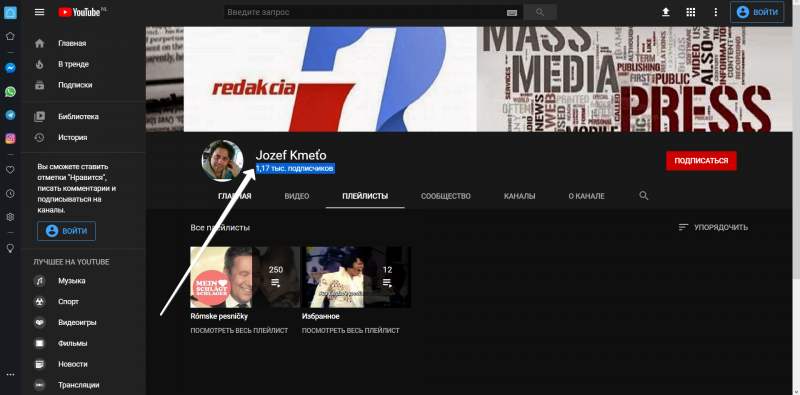Open the hamburger guide menu
Viewport: 800px width, 395px height.
coord(39,12)
